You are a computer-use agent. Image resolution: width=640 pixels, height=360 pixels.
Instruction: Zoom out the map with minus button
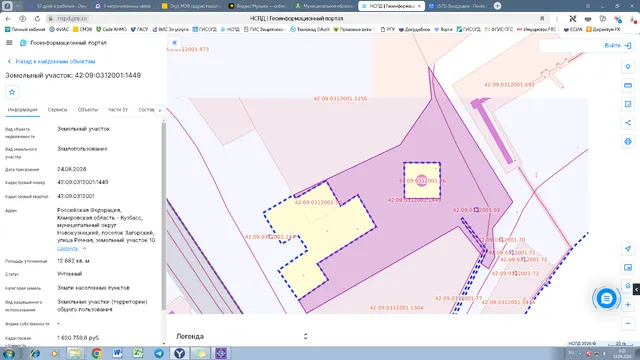click(x=628, y=323)
